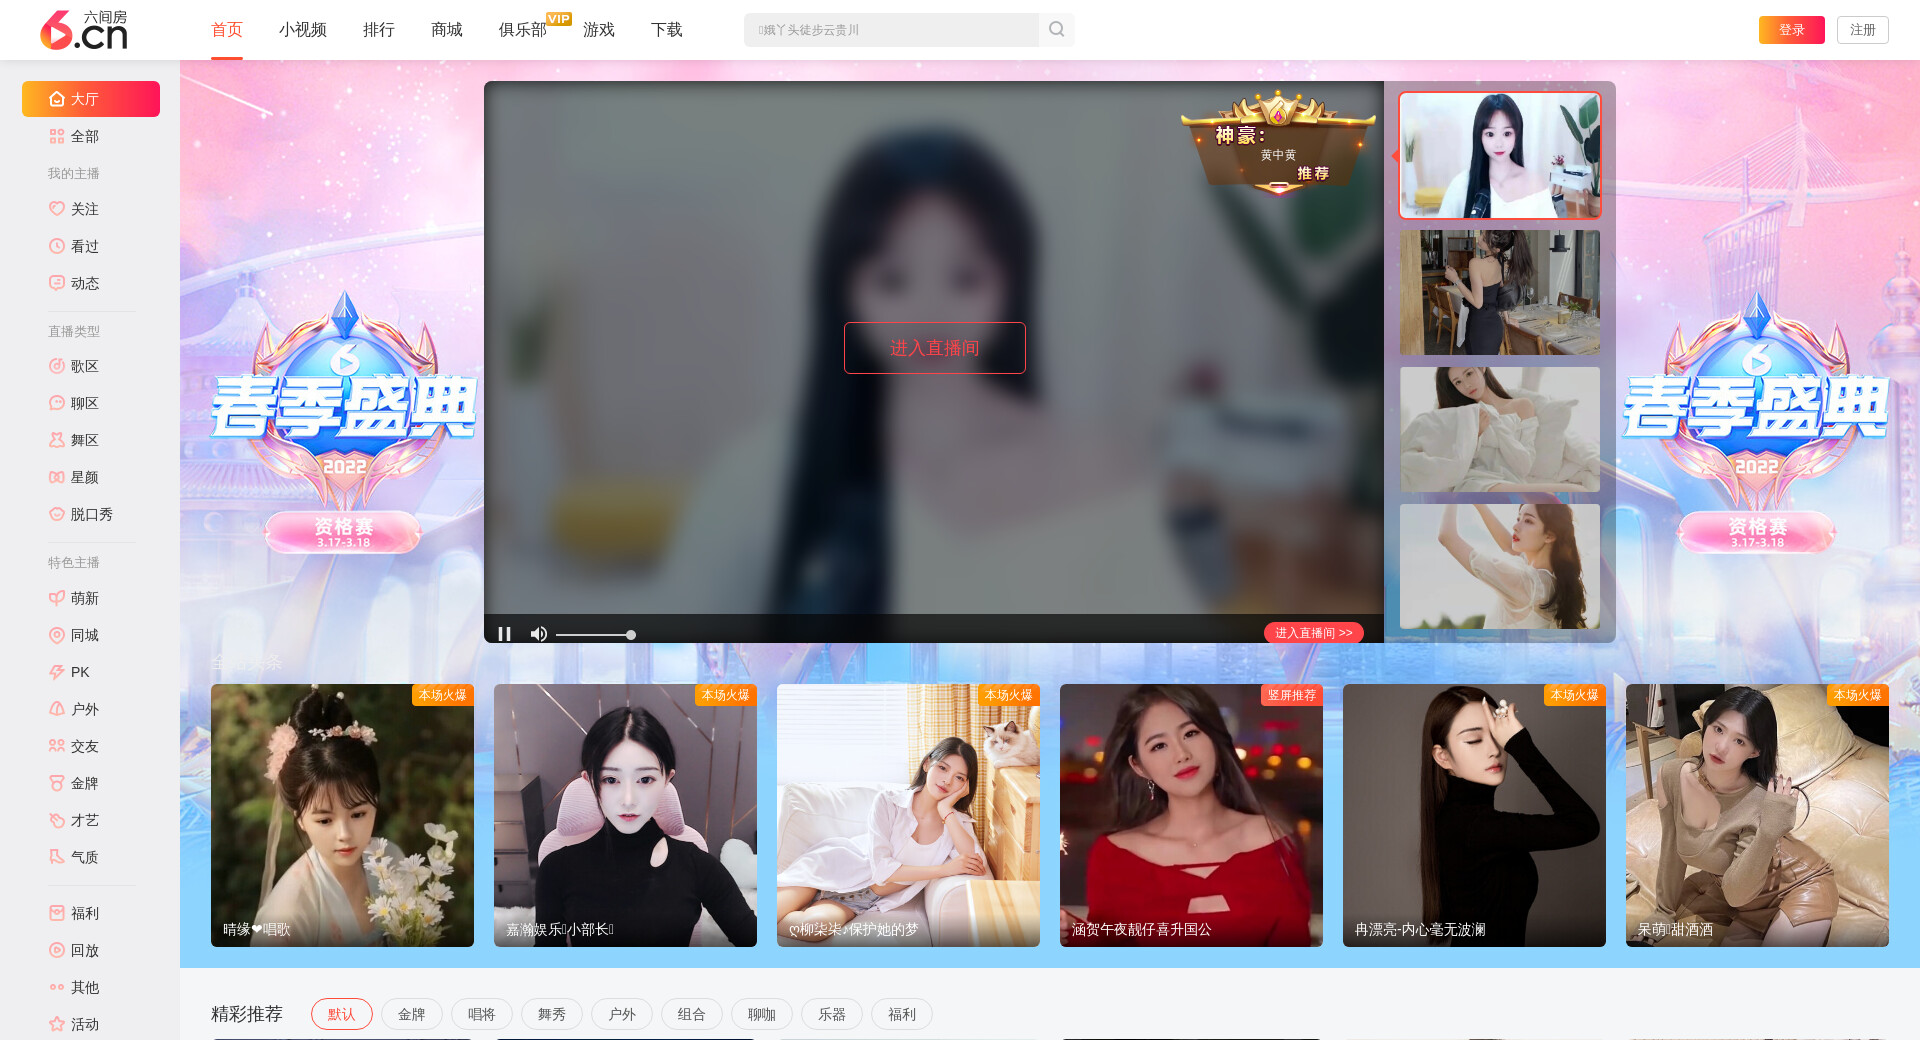Select the black dress streamer thumbnail

tap(1500, 293)
